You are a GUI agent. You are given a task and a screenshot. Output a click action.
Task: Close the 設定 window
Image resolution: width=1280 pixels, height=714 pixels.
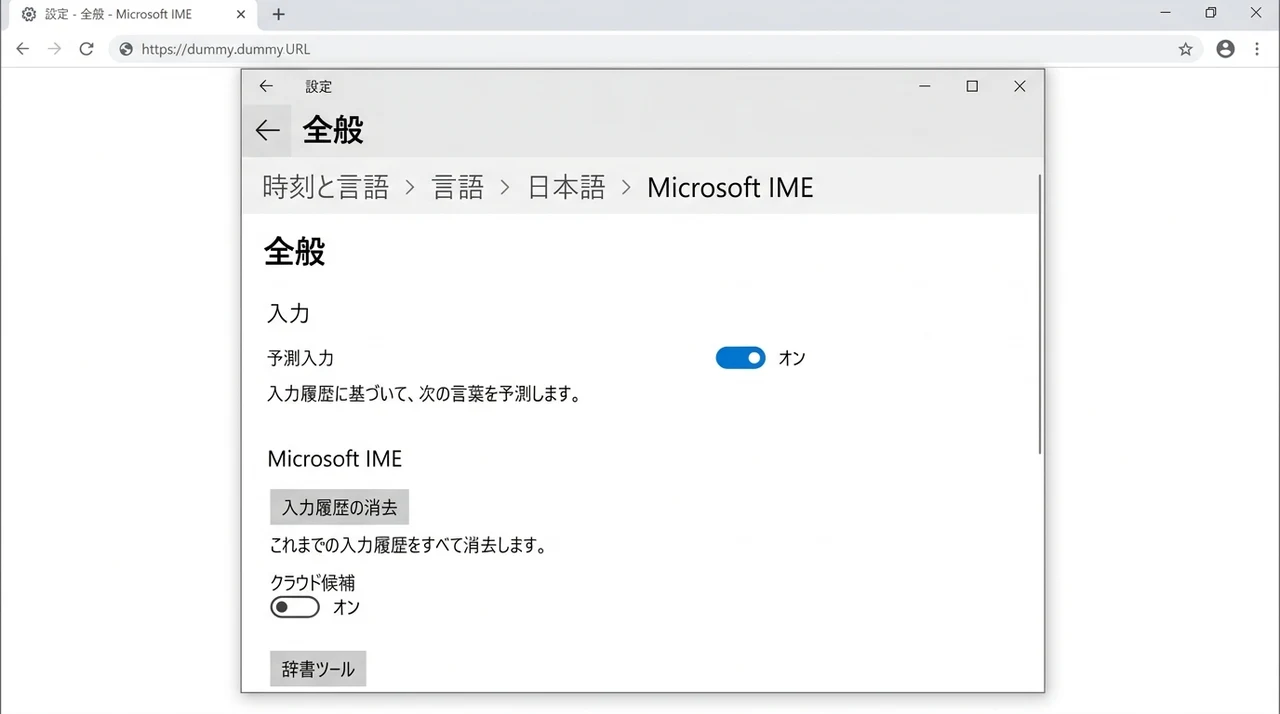point(1020,87)
